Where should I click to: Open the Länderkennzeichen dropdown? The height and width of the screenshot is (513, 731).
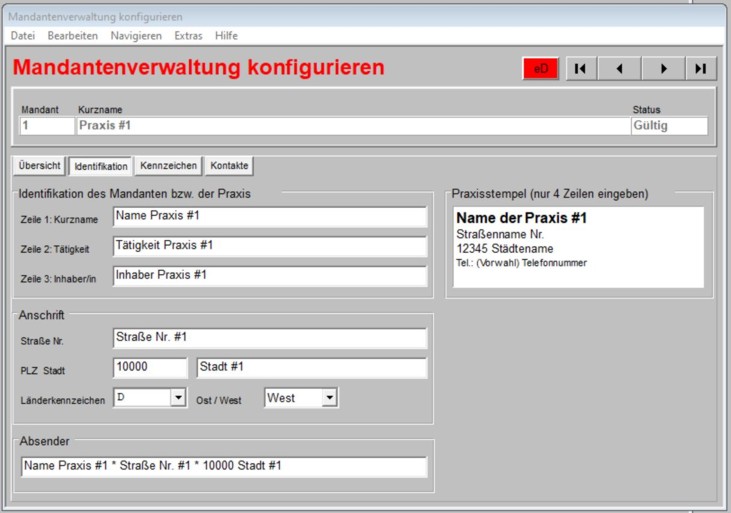point(178,398)
